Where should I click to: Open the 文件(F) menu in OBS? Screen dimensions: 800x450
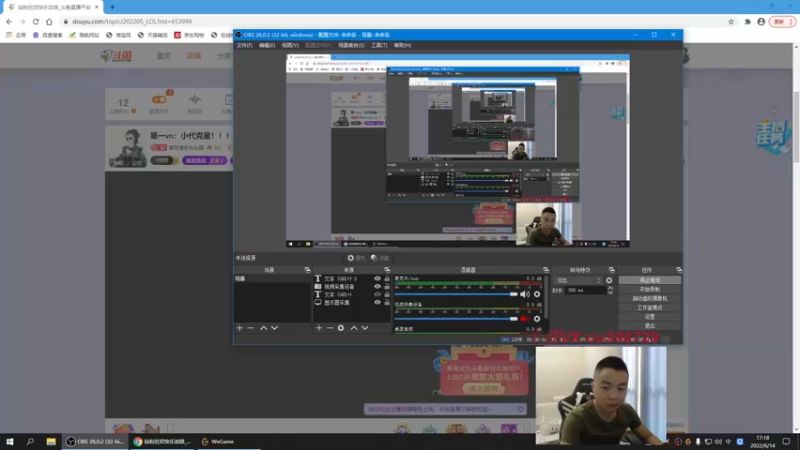coord(244,45)
